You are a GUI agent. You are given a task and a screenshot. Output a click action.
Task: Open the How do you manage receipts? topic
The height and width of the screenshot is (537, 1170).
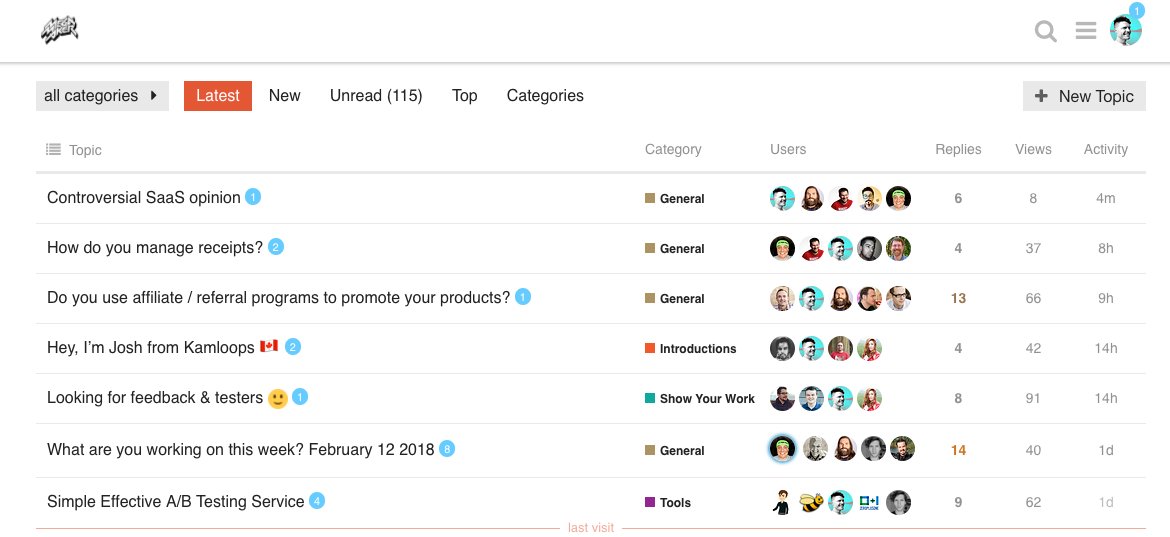coord(155,247)
